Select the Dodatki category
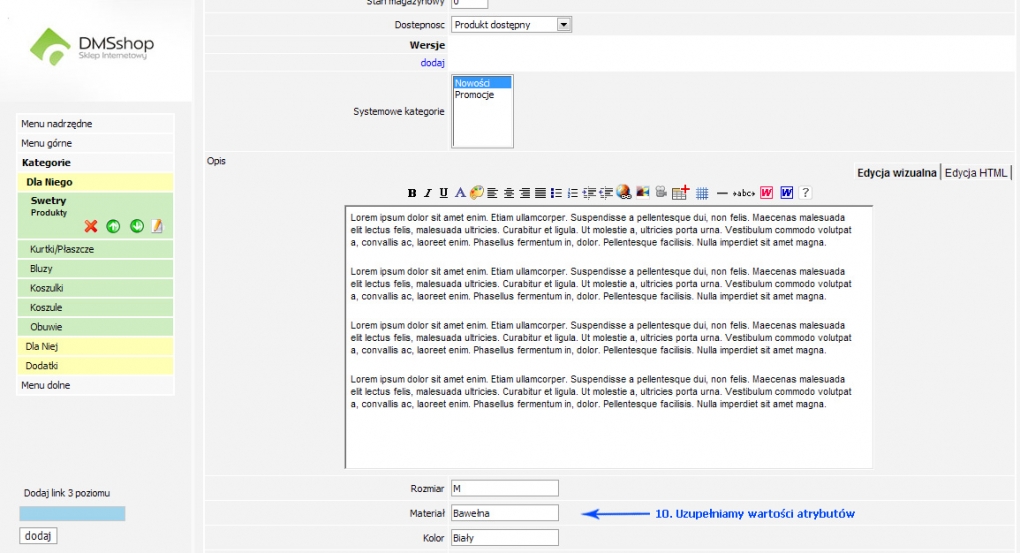The image size is (1020, 553). (95, 366)
